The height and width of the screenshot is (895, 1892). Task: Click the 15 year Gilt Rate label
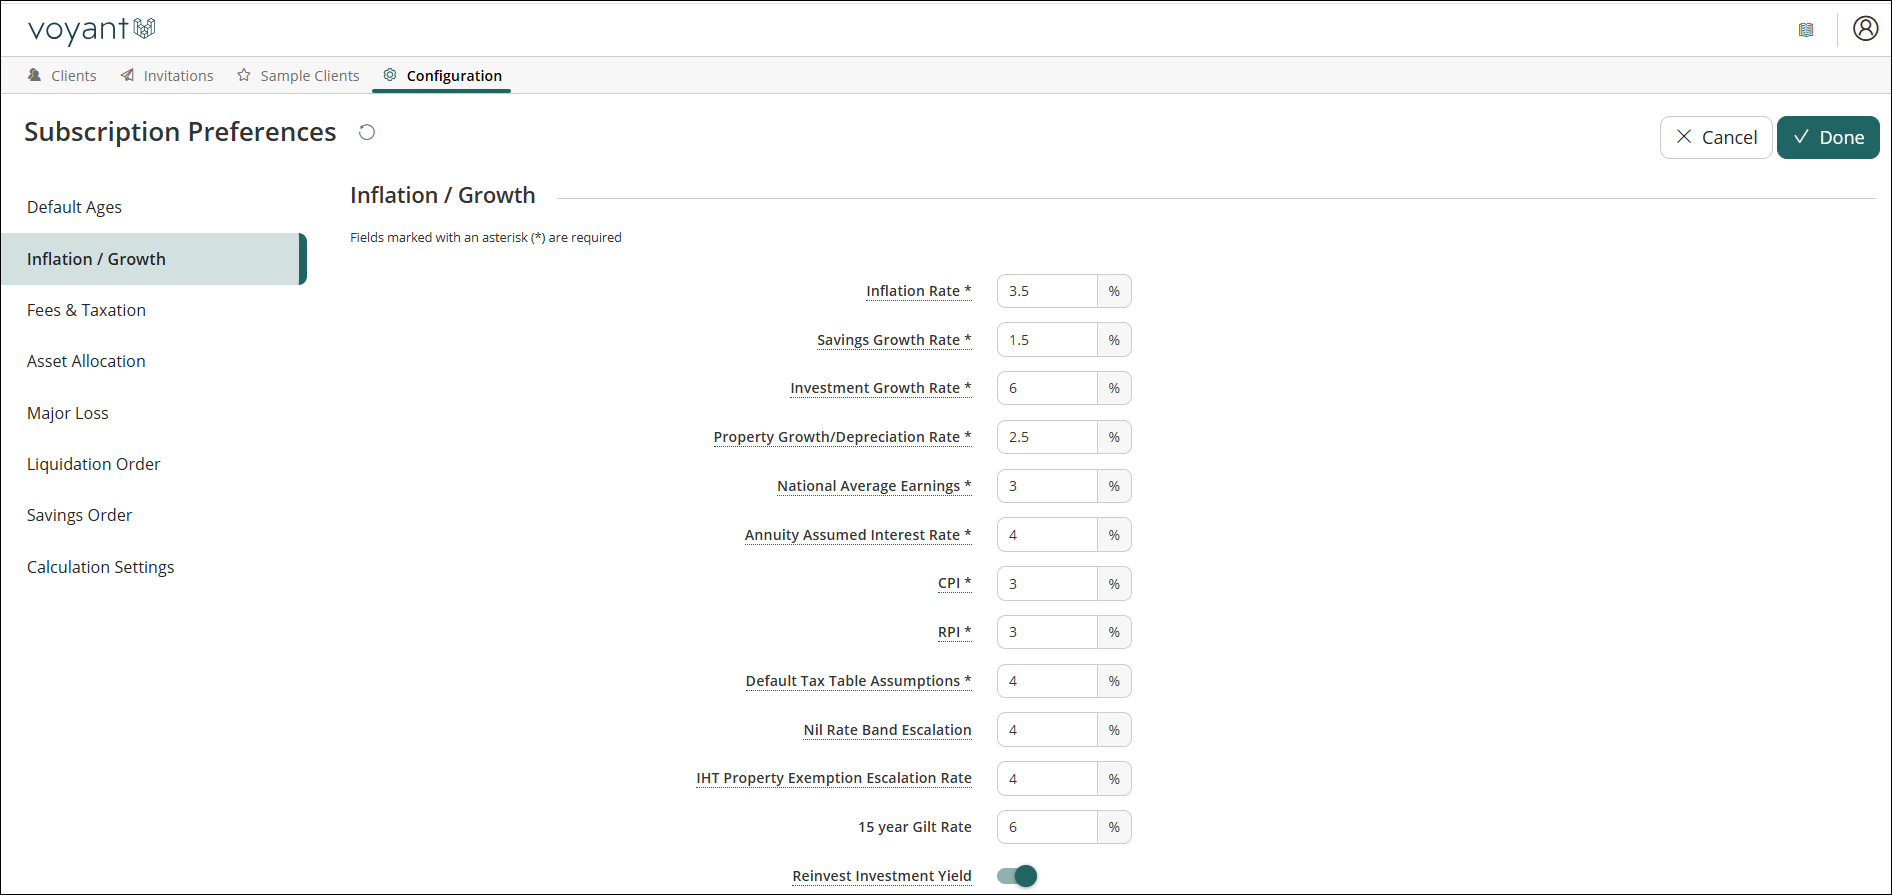pos(915,827)
